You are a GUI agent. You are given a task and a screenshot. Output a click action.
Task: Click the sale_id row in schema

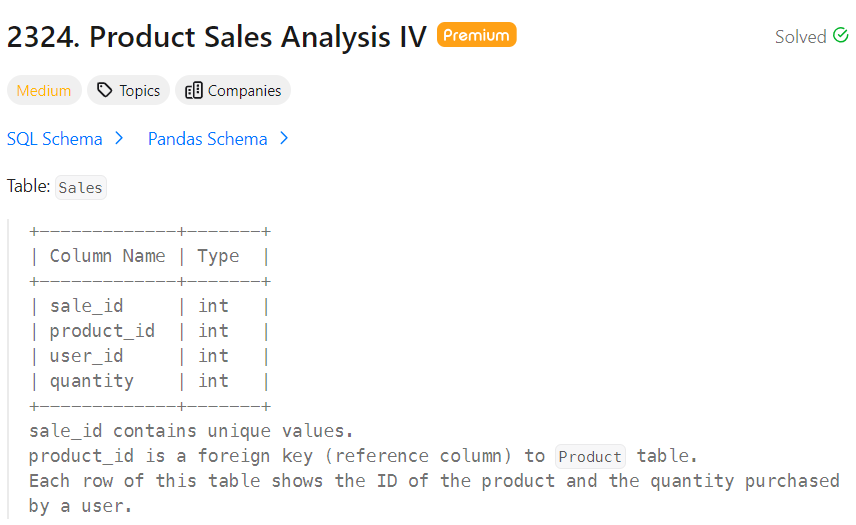pyautogui.click(x=86, y=306)
